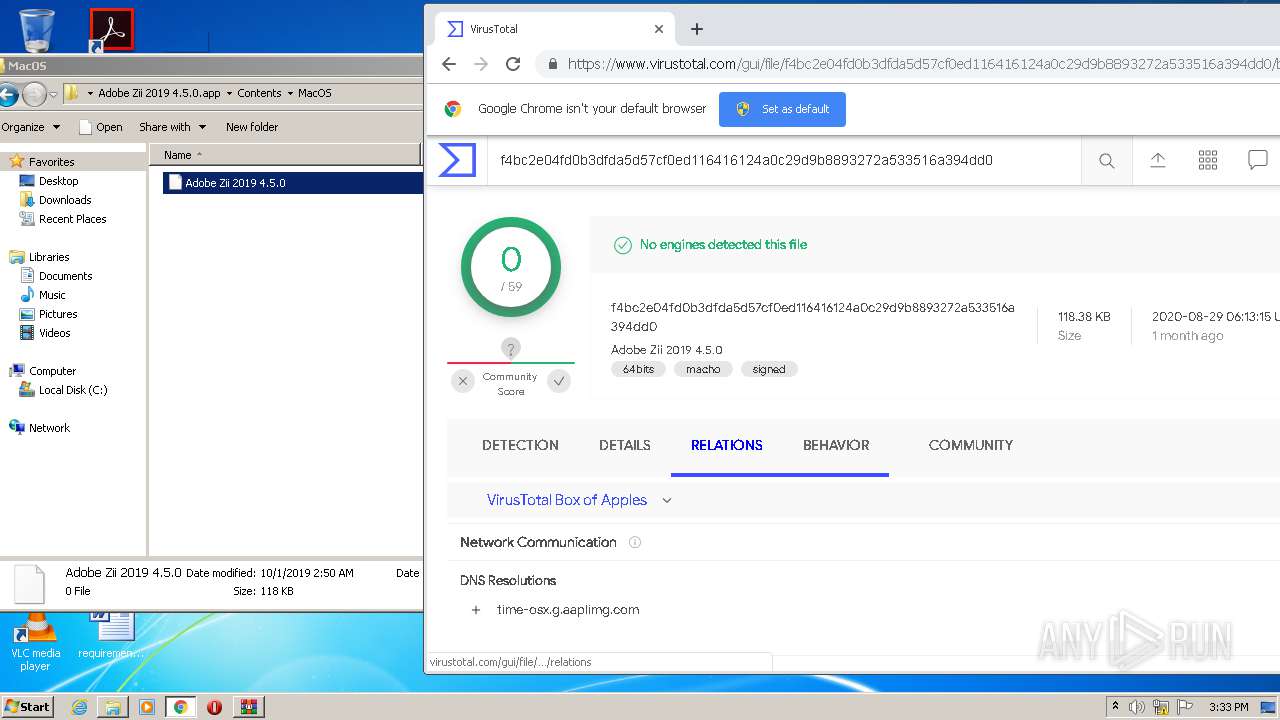Go back in Chrome
The width and height of the screenshot is (1280, 720).
(449, 64)
